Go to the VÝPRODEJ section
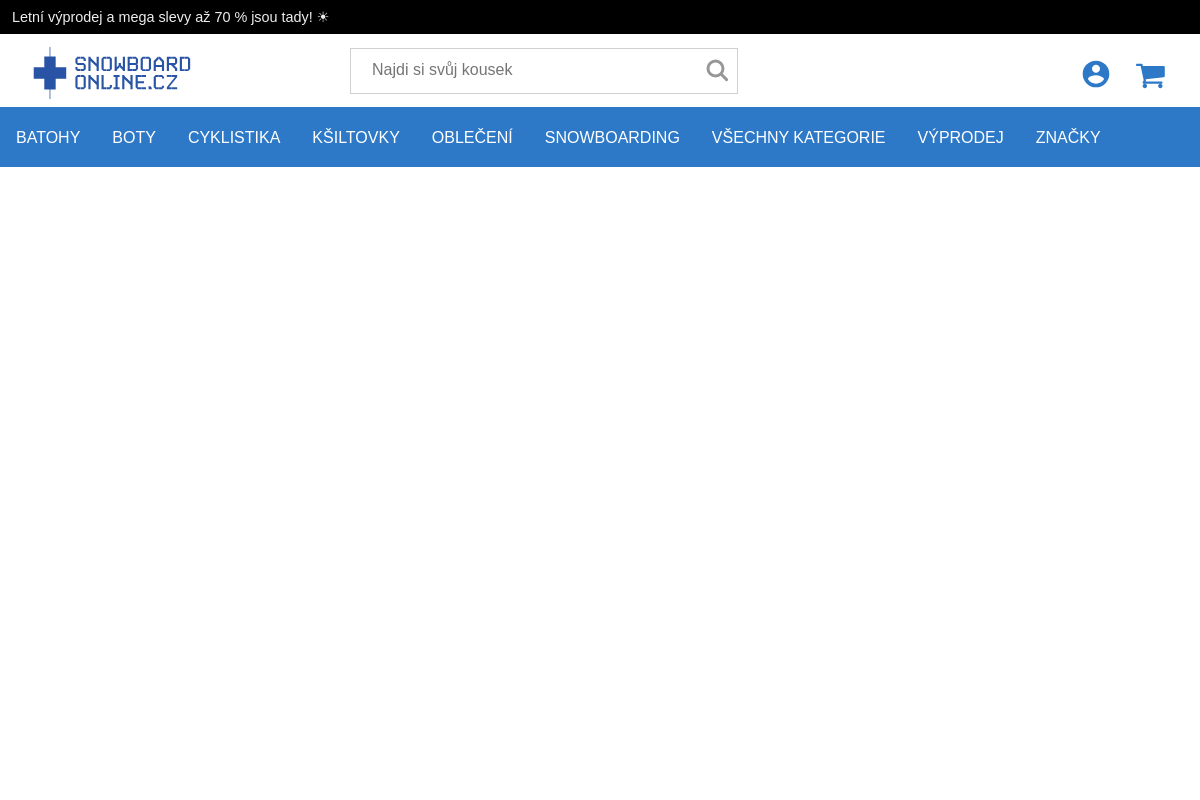The image size is (1200, 800). pyautogui.click(x=960, y=138)
